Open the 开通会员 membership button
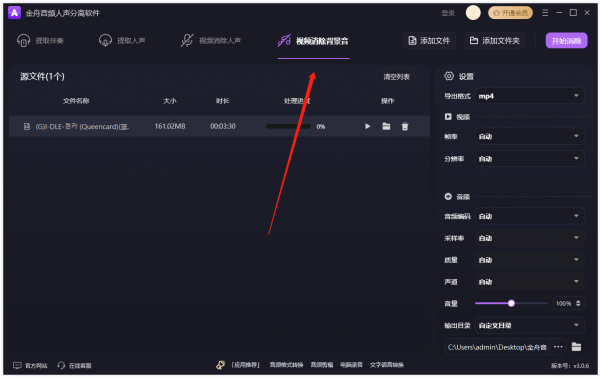 (x=510, y=13)
